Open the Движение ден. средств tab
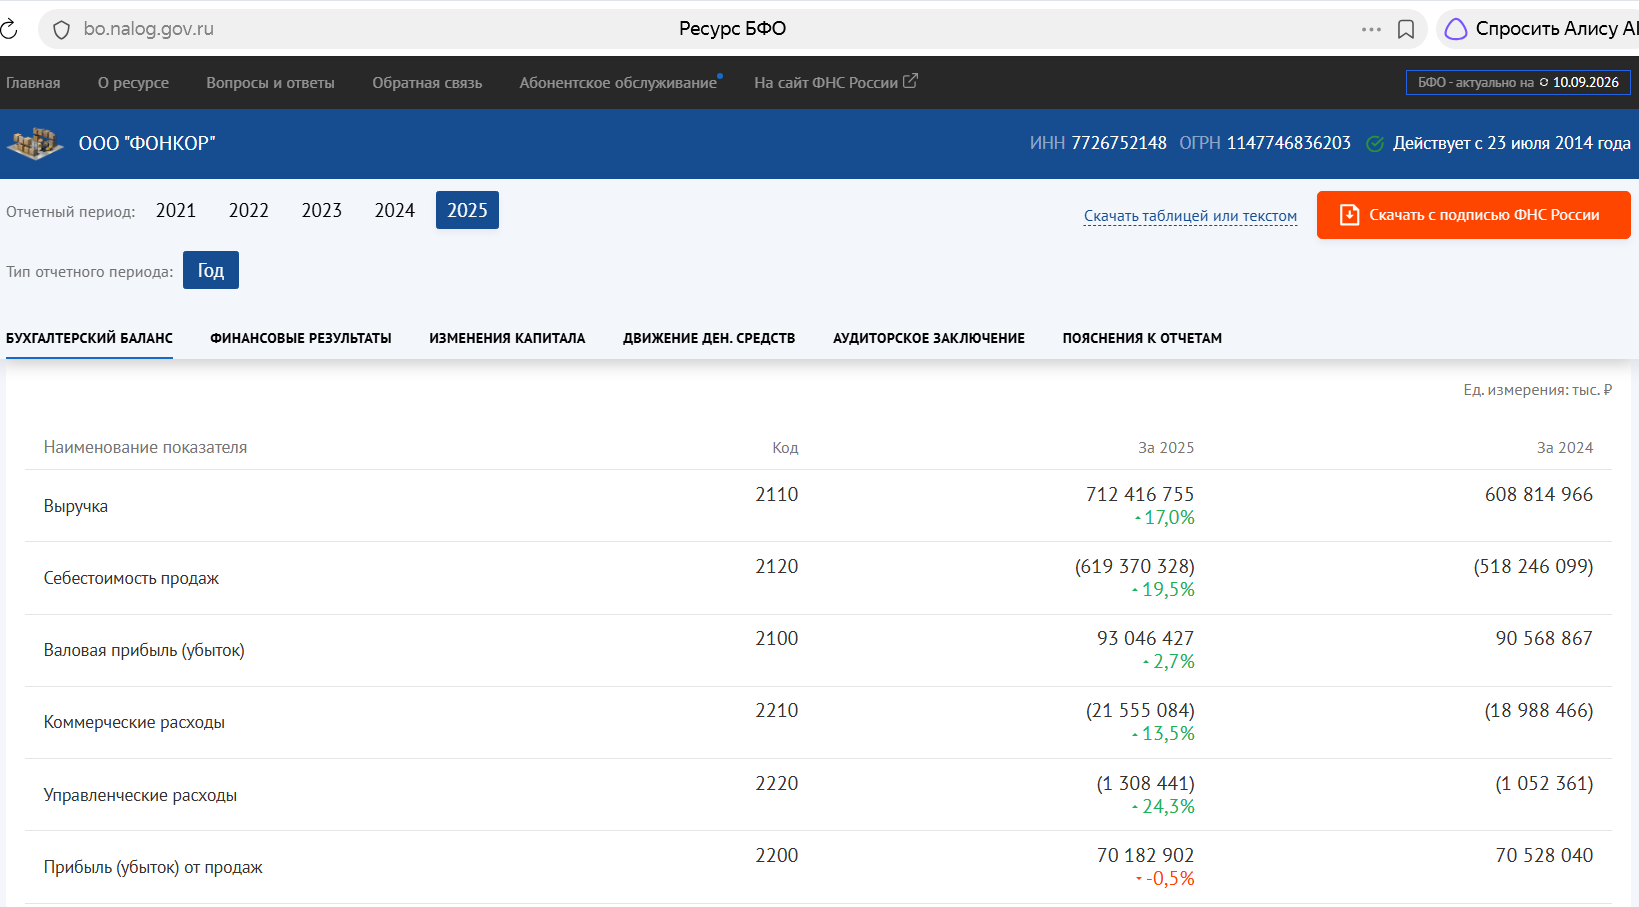Viewport: 1639px width, 907px height. pos(709,338)
